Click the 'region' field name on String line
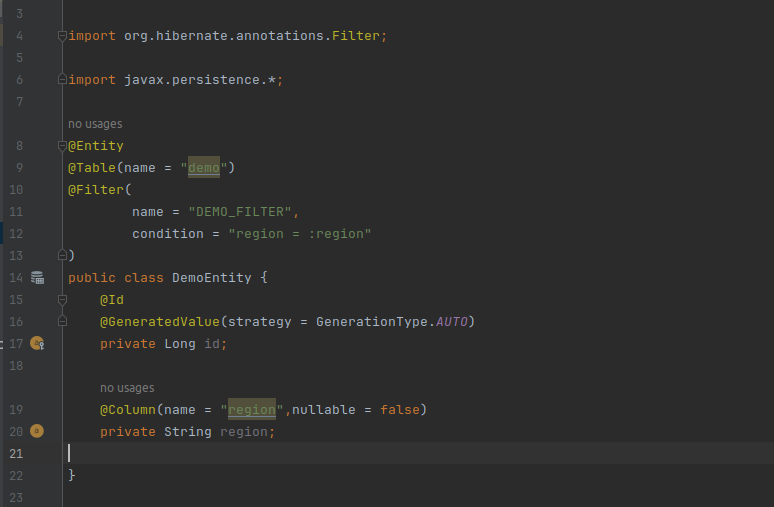Image resolution: width=774 pixels, height=507 pixels. click(x=244, y=431)
